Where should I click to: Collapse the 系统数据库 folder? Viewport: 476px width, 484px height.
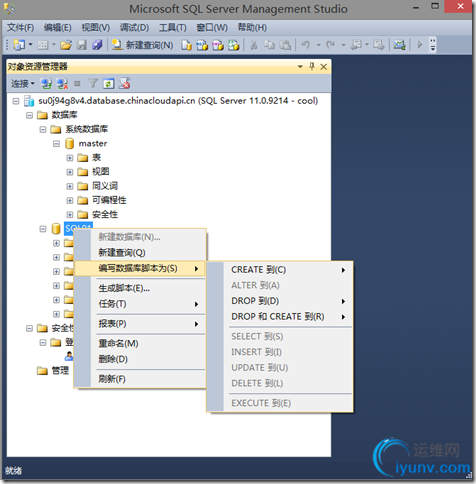pos(43,129)
